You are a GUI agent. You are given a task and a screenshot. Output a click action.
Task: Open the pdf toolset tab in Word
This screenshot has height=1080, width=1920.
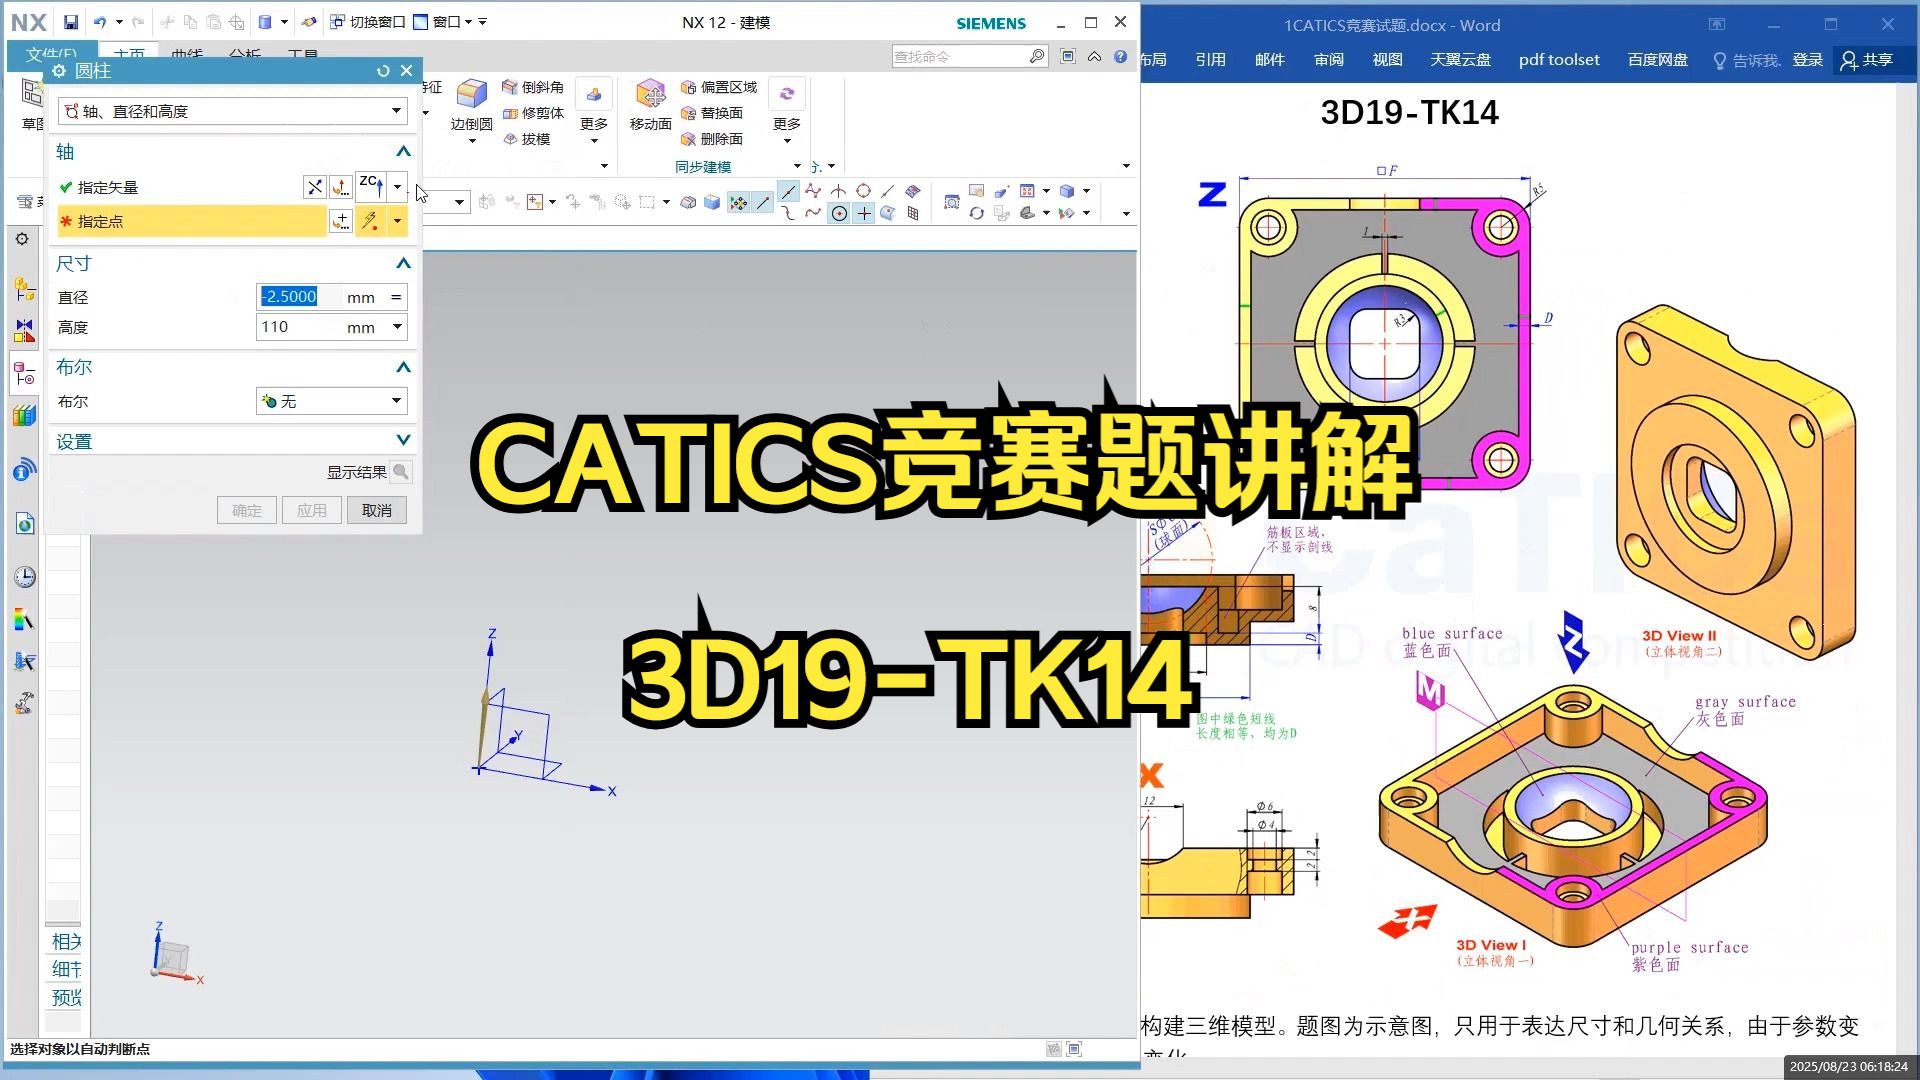tap(1559, 60)
